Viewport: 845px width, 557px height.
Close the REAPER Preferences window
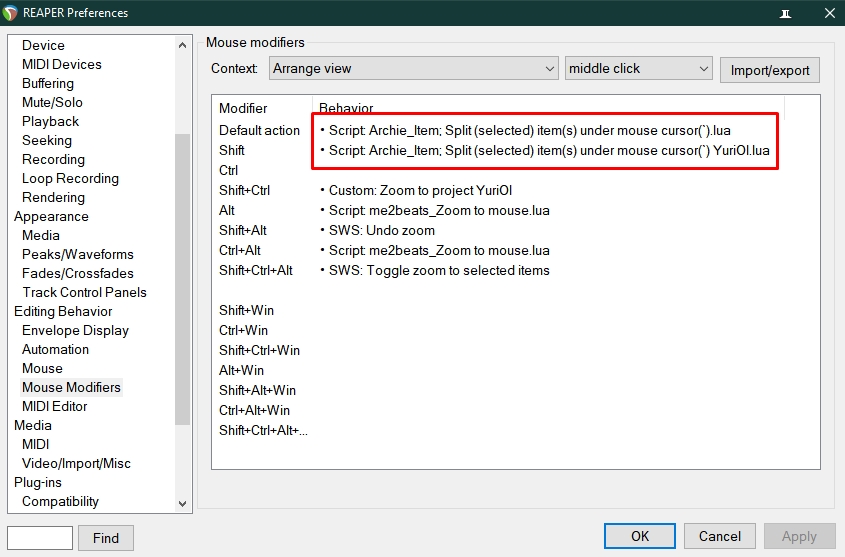[x=830, y=13]
